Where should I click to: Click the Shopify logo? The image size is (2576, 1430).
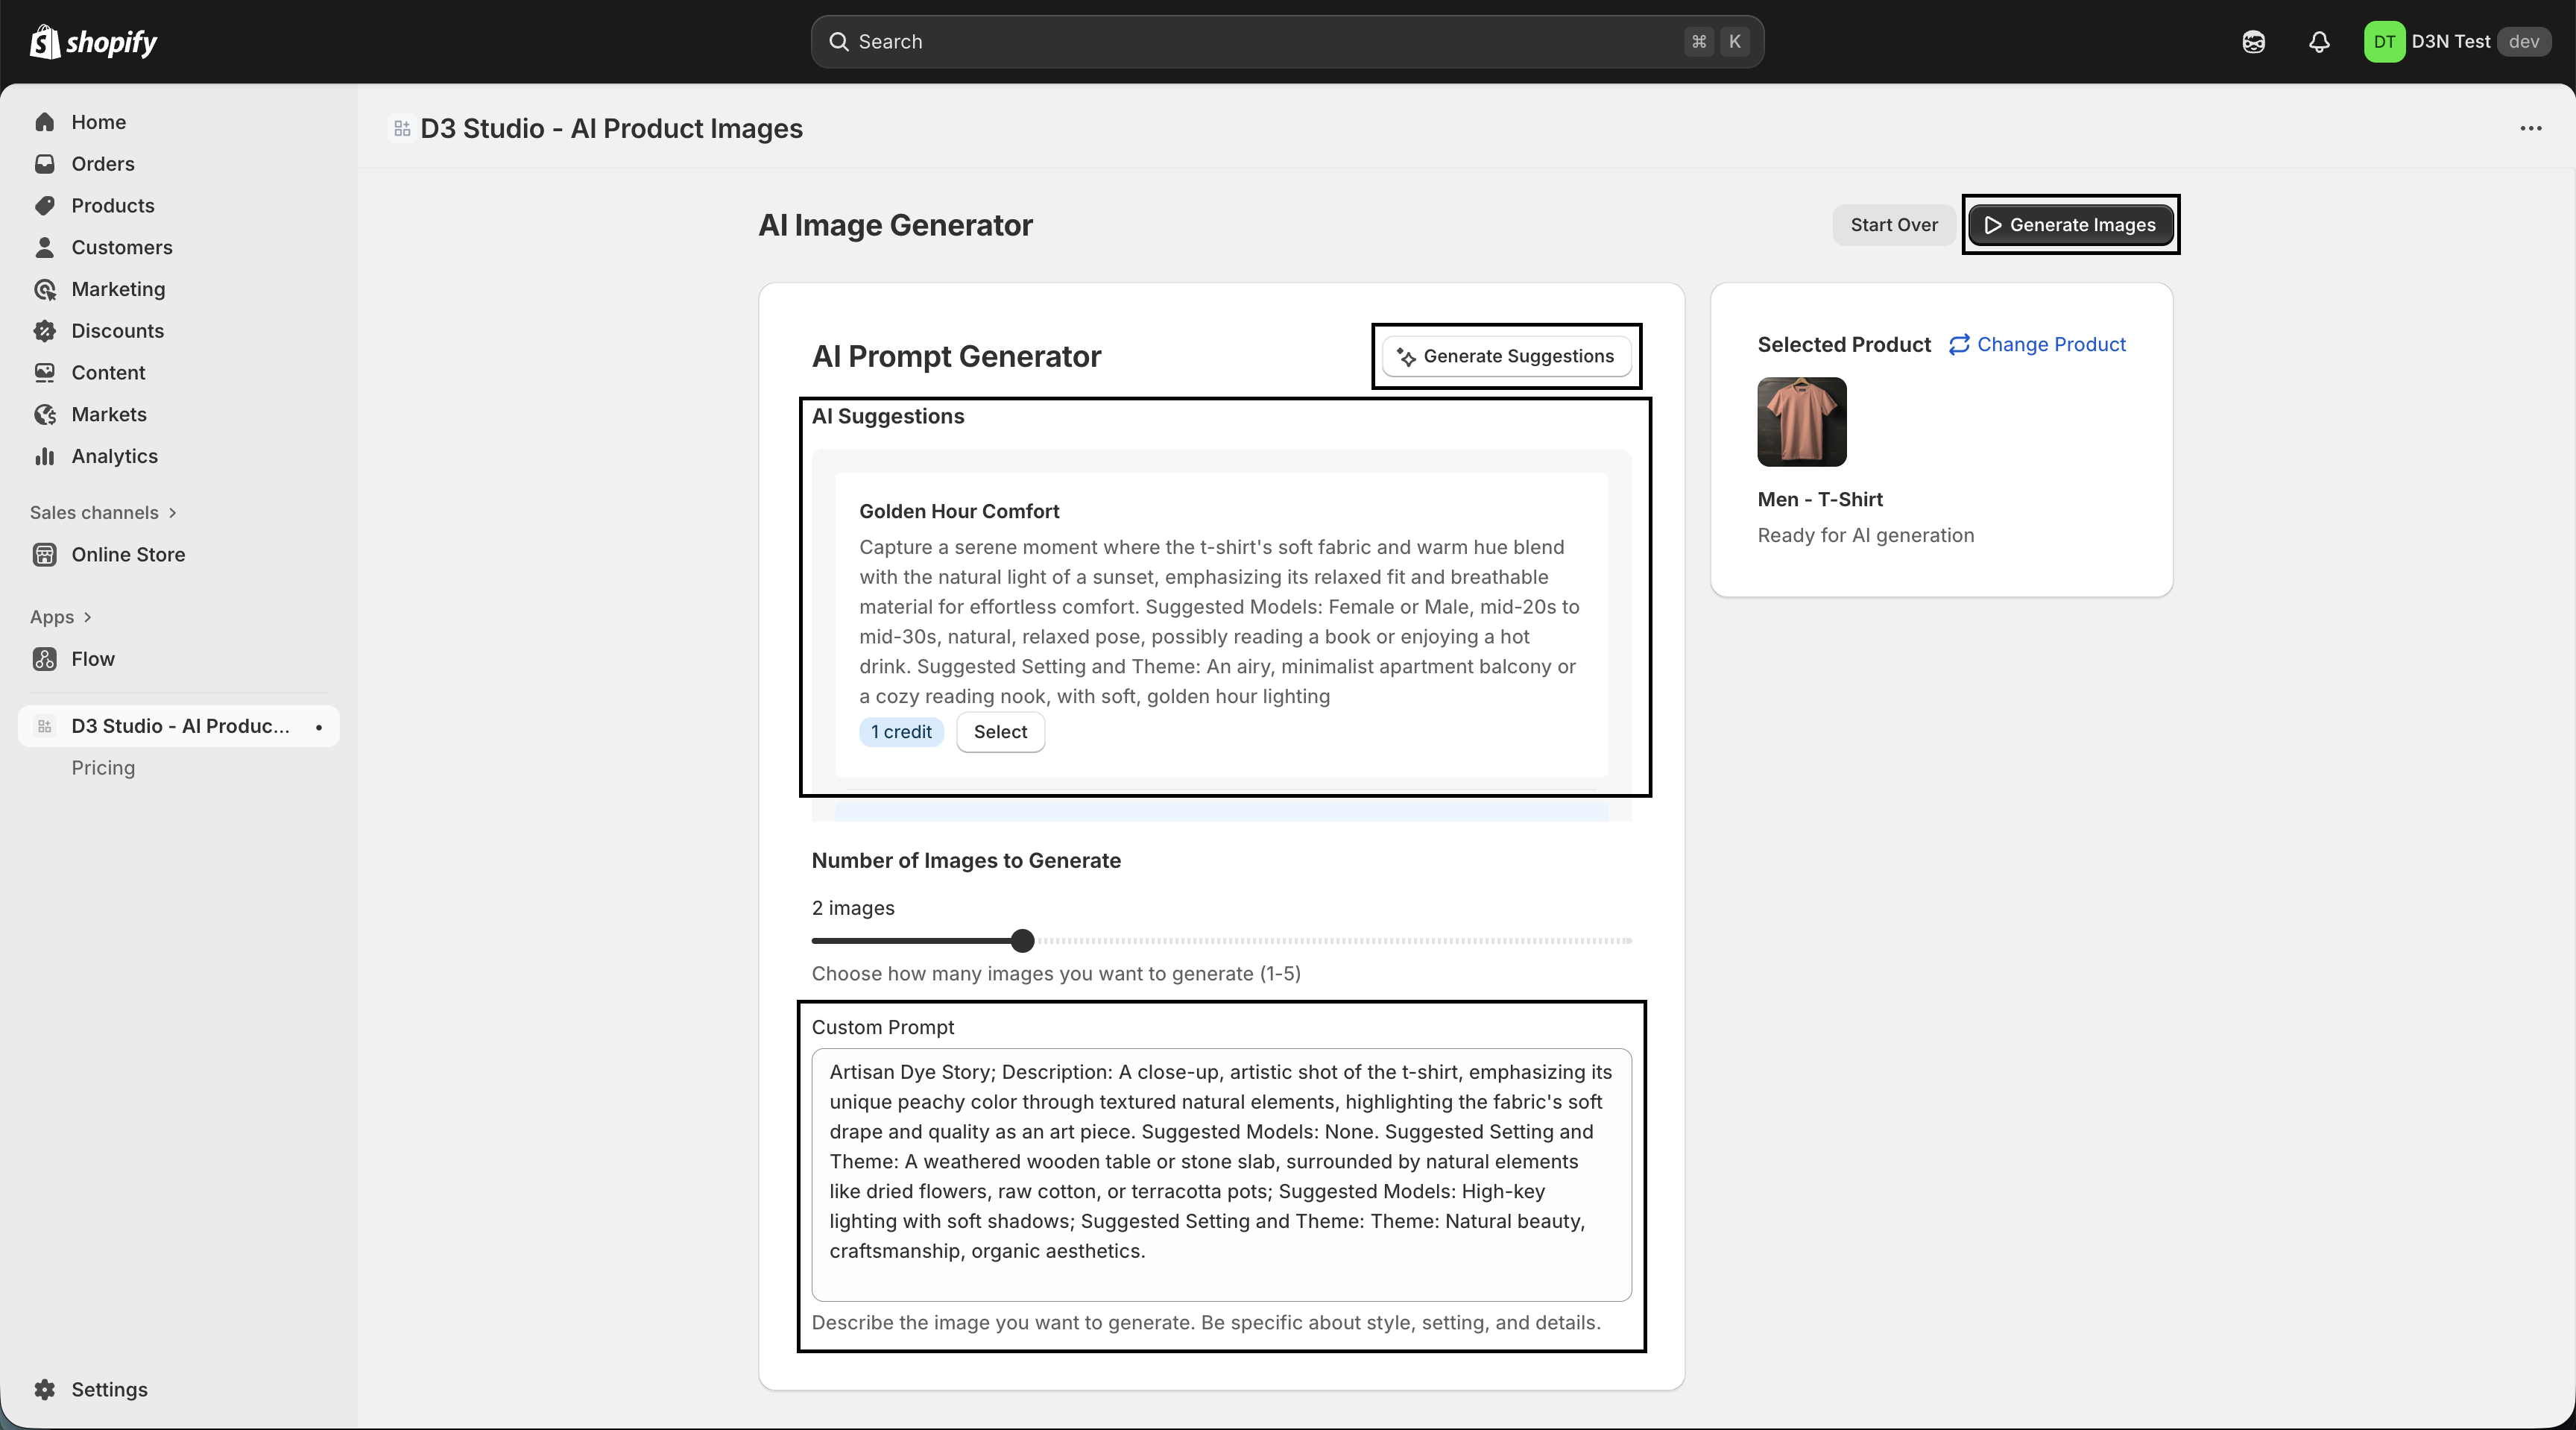click(x=94, y=42)
